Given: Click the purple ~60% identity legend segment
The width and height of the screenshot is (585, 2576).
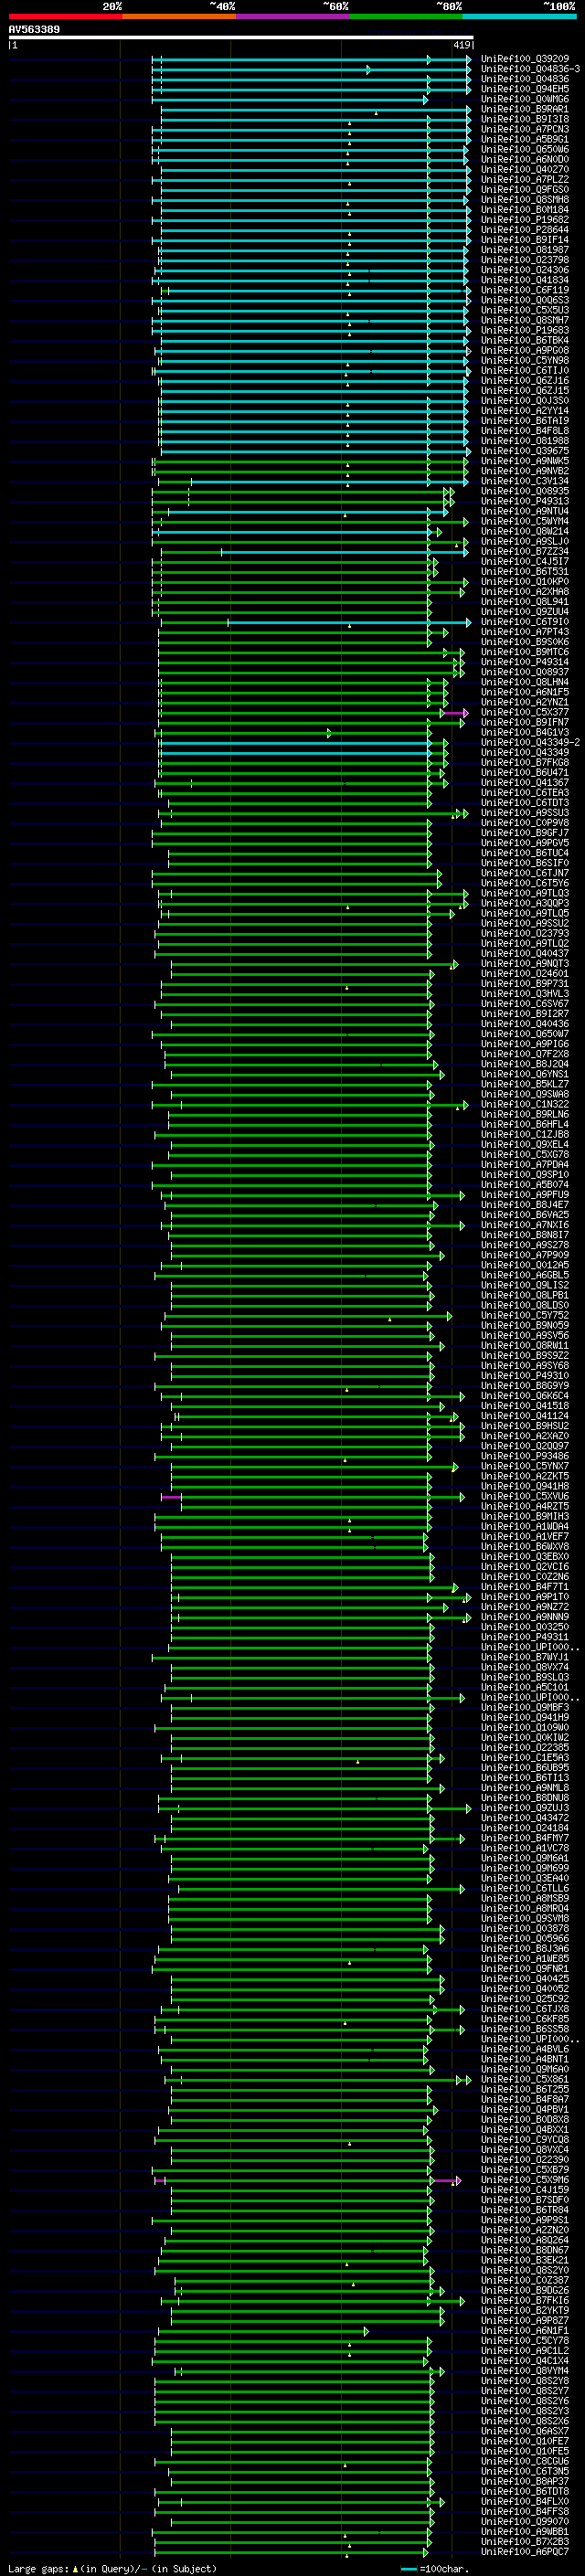Looking at the screenshot, I should (x=292, y=16).
